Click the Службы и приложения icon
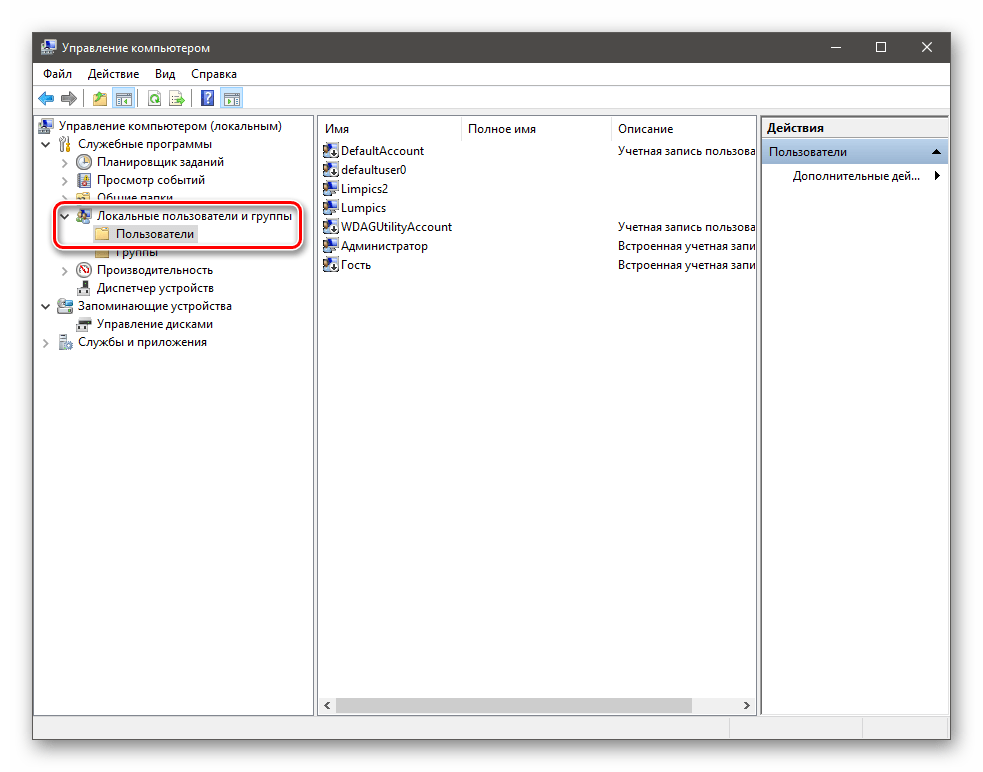The height and width of the screenshot is (772, 983). (65, 342)
